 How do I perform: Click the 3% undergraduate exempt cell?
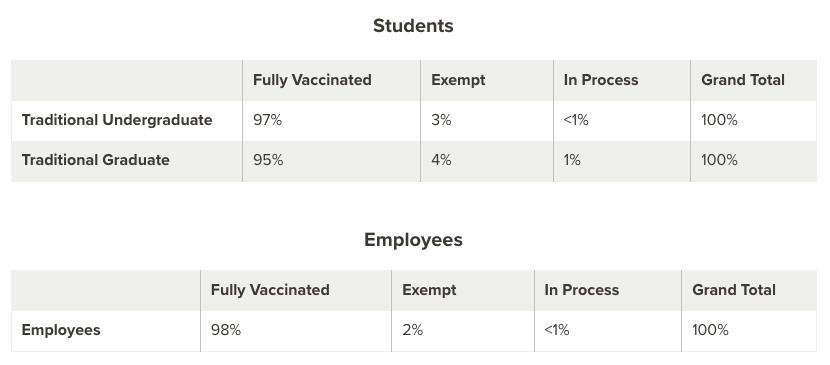(x=441, y=120)
